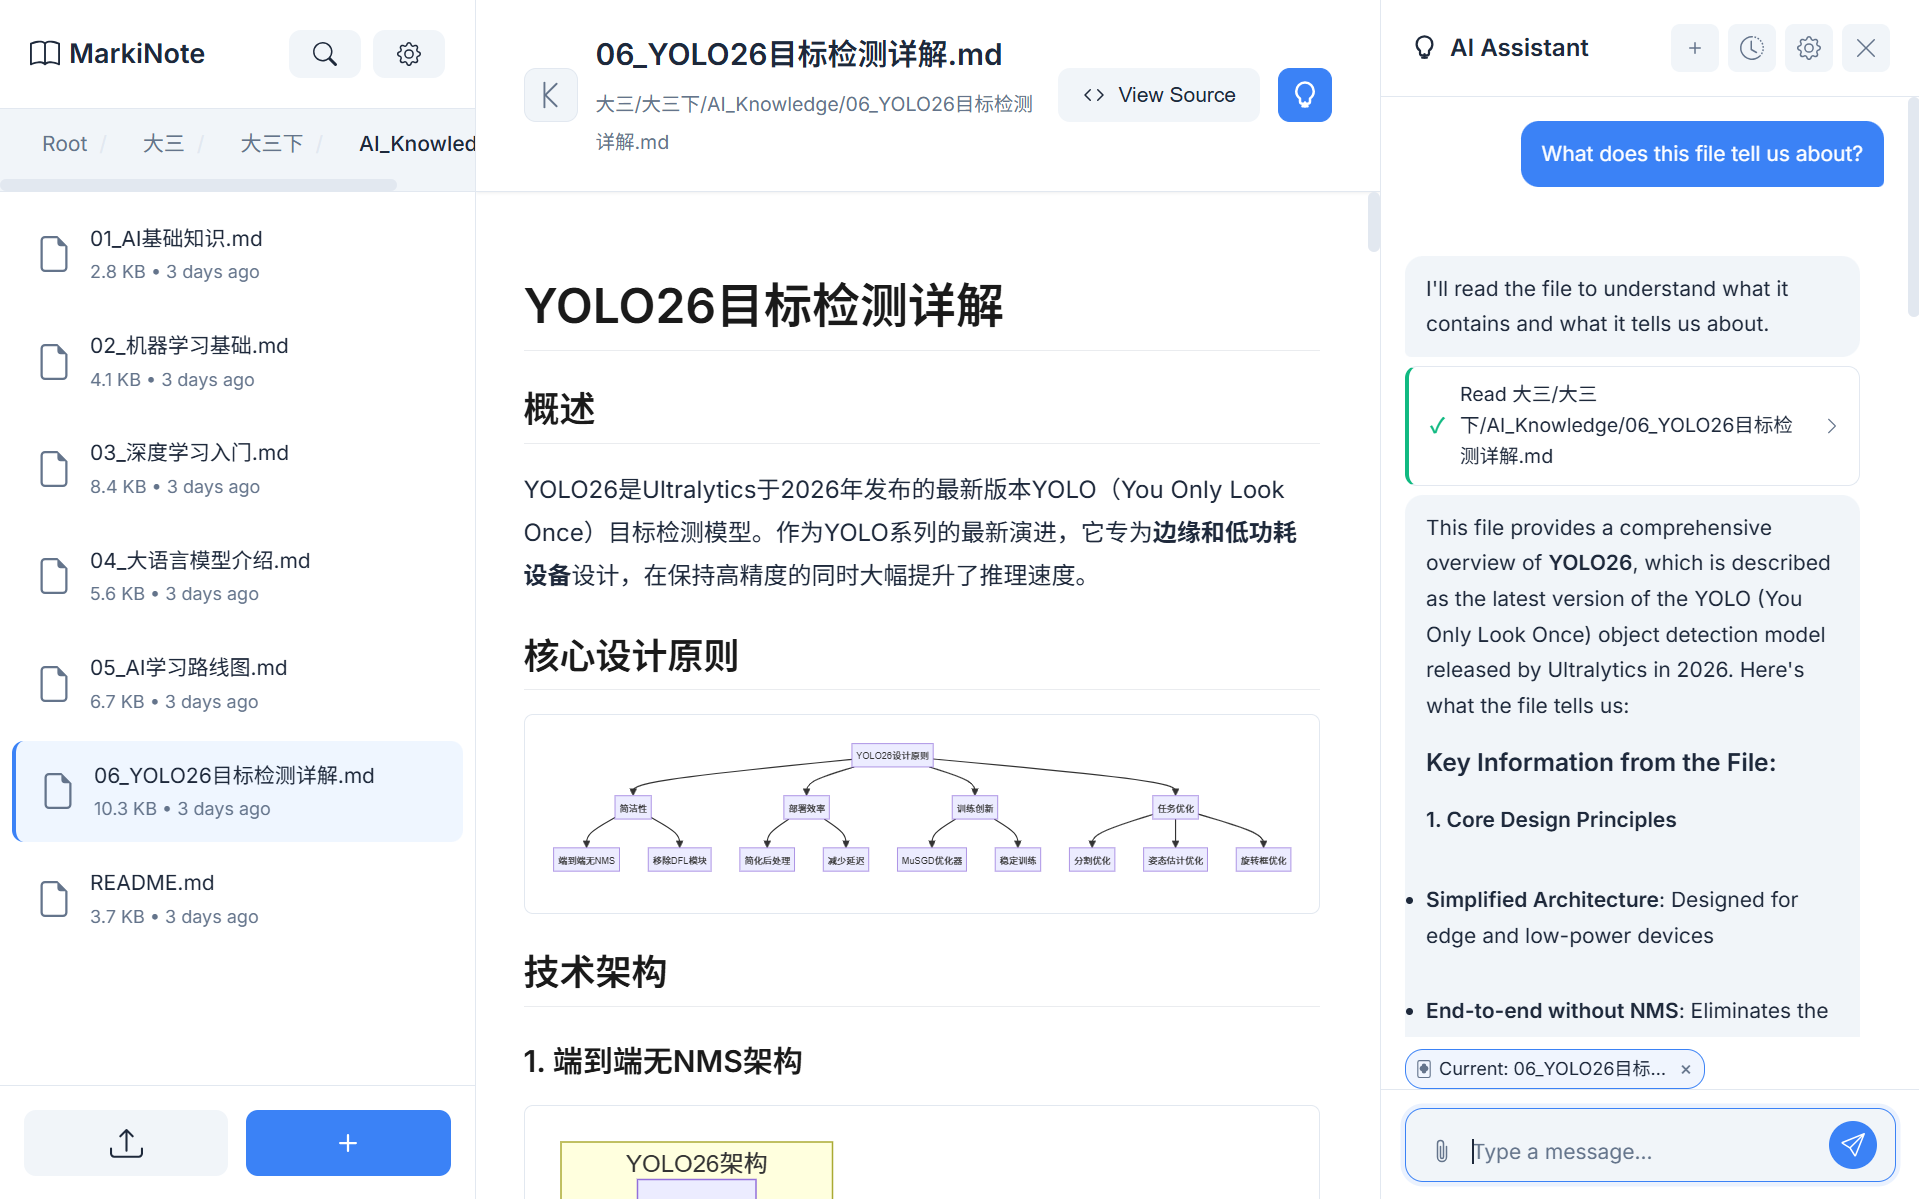Open AI chat history clock icon

1751,48
